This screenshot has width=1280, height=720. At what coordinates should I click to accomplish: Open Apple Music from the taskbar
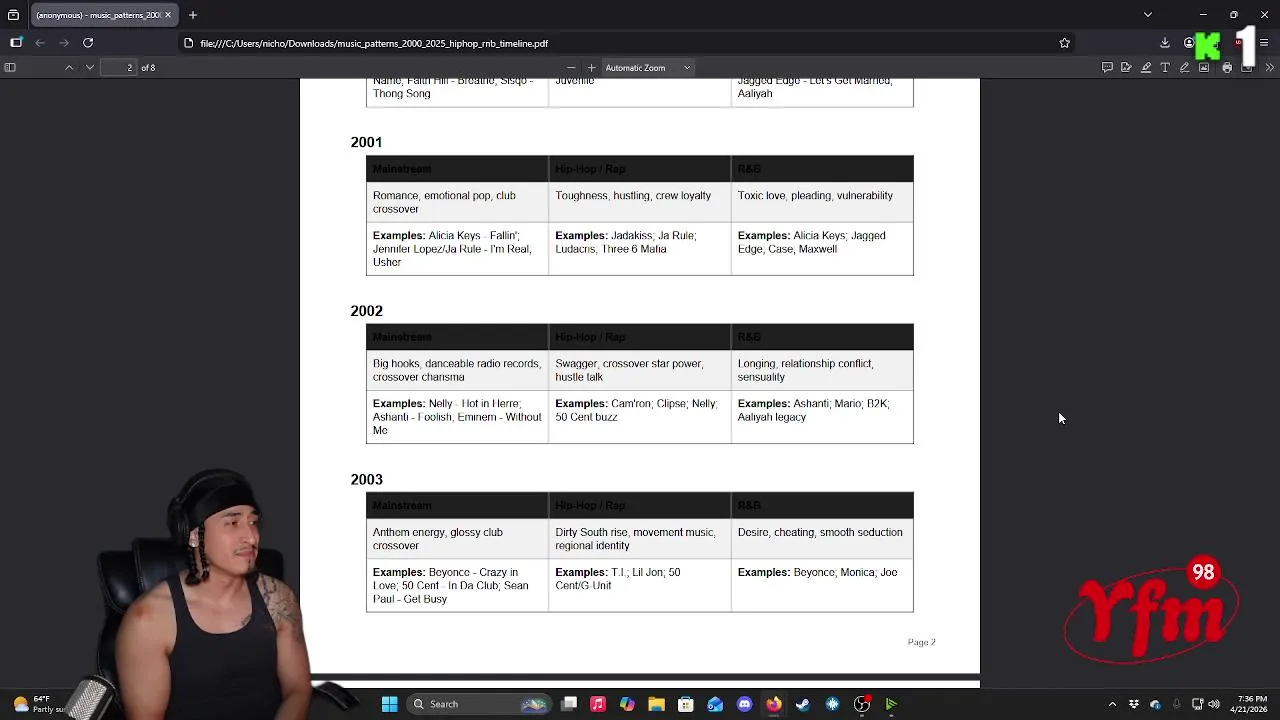pos(598,704)
